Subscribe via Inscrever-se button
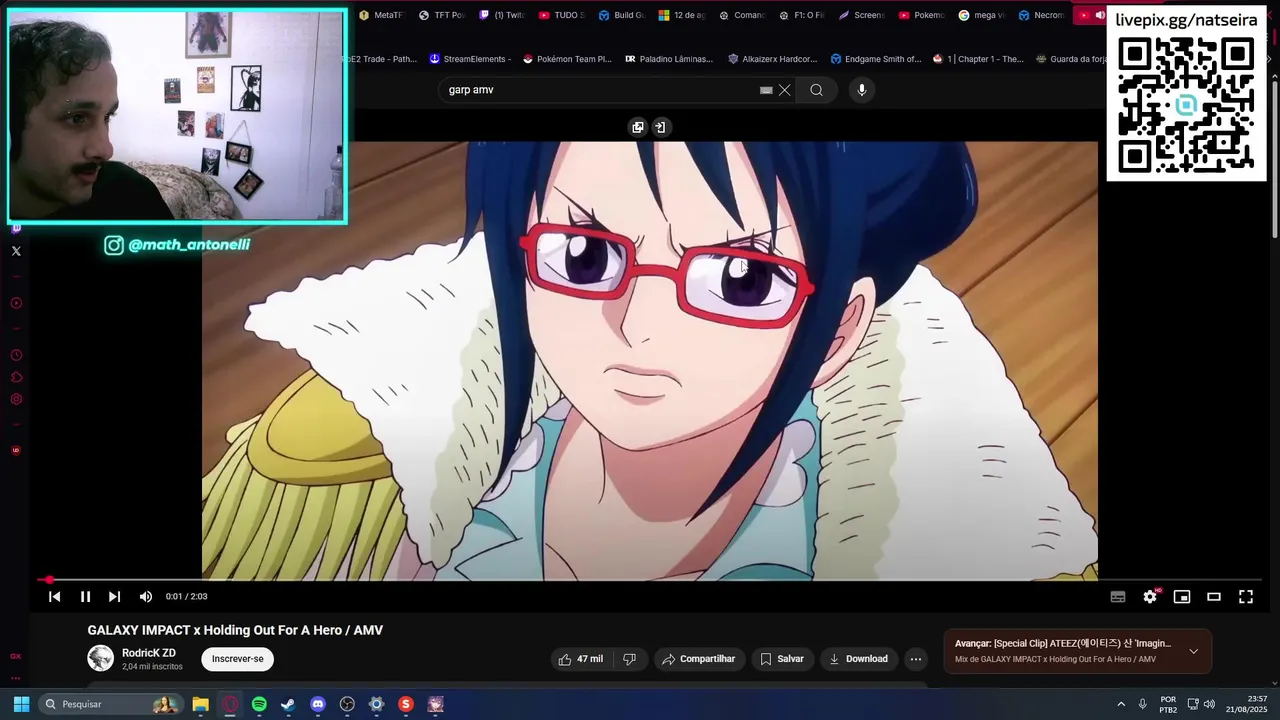This screenshot has height=720, width=1280. click(x=238, y=659)
